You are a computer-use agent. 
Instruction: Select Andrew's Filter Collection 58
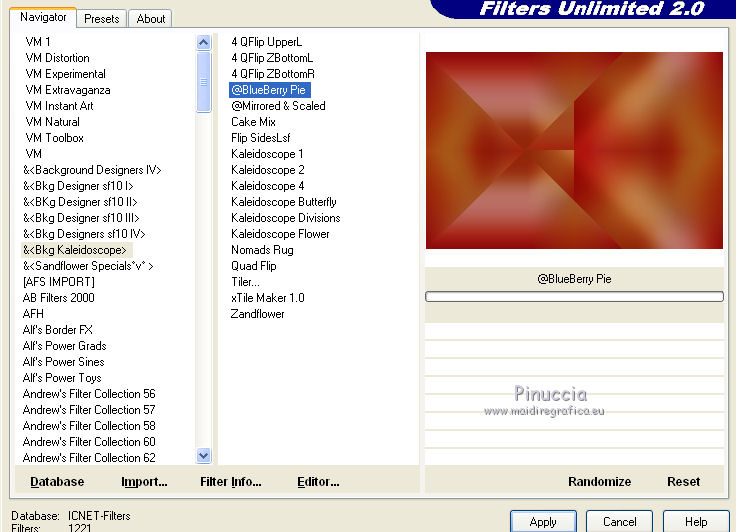tap(89, 425)
